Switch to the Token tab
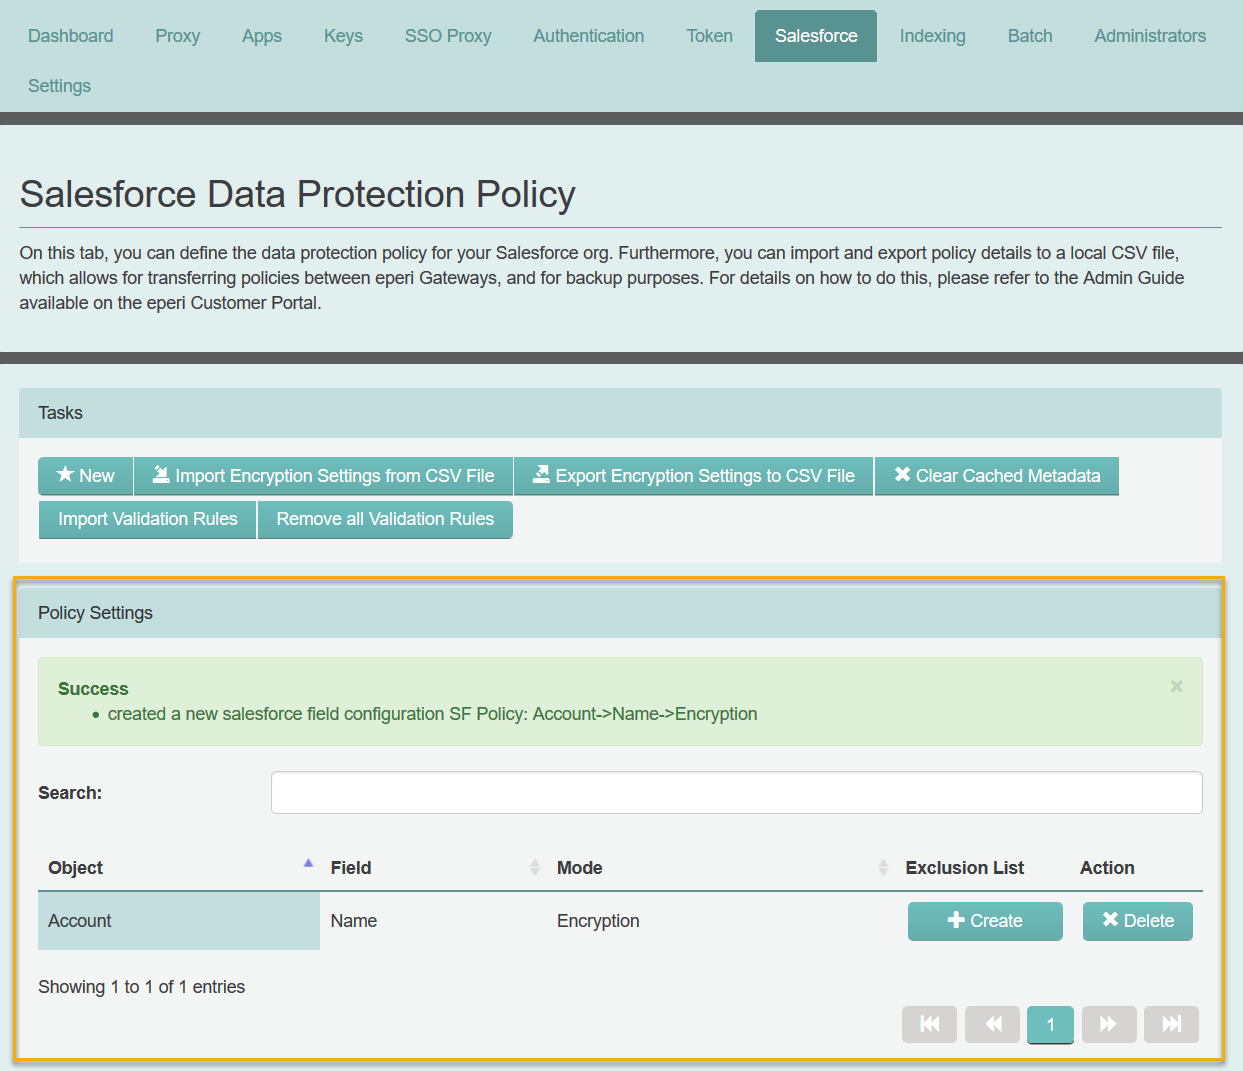 pos(709,36)
